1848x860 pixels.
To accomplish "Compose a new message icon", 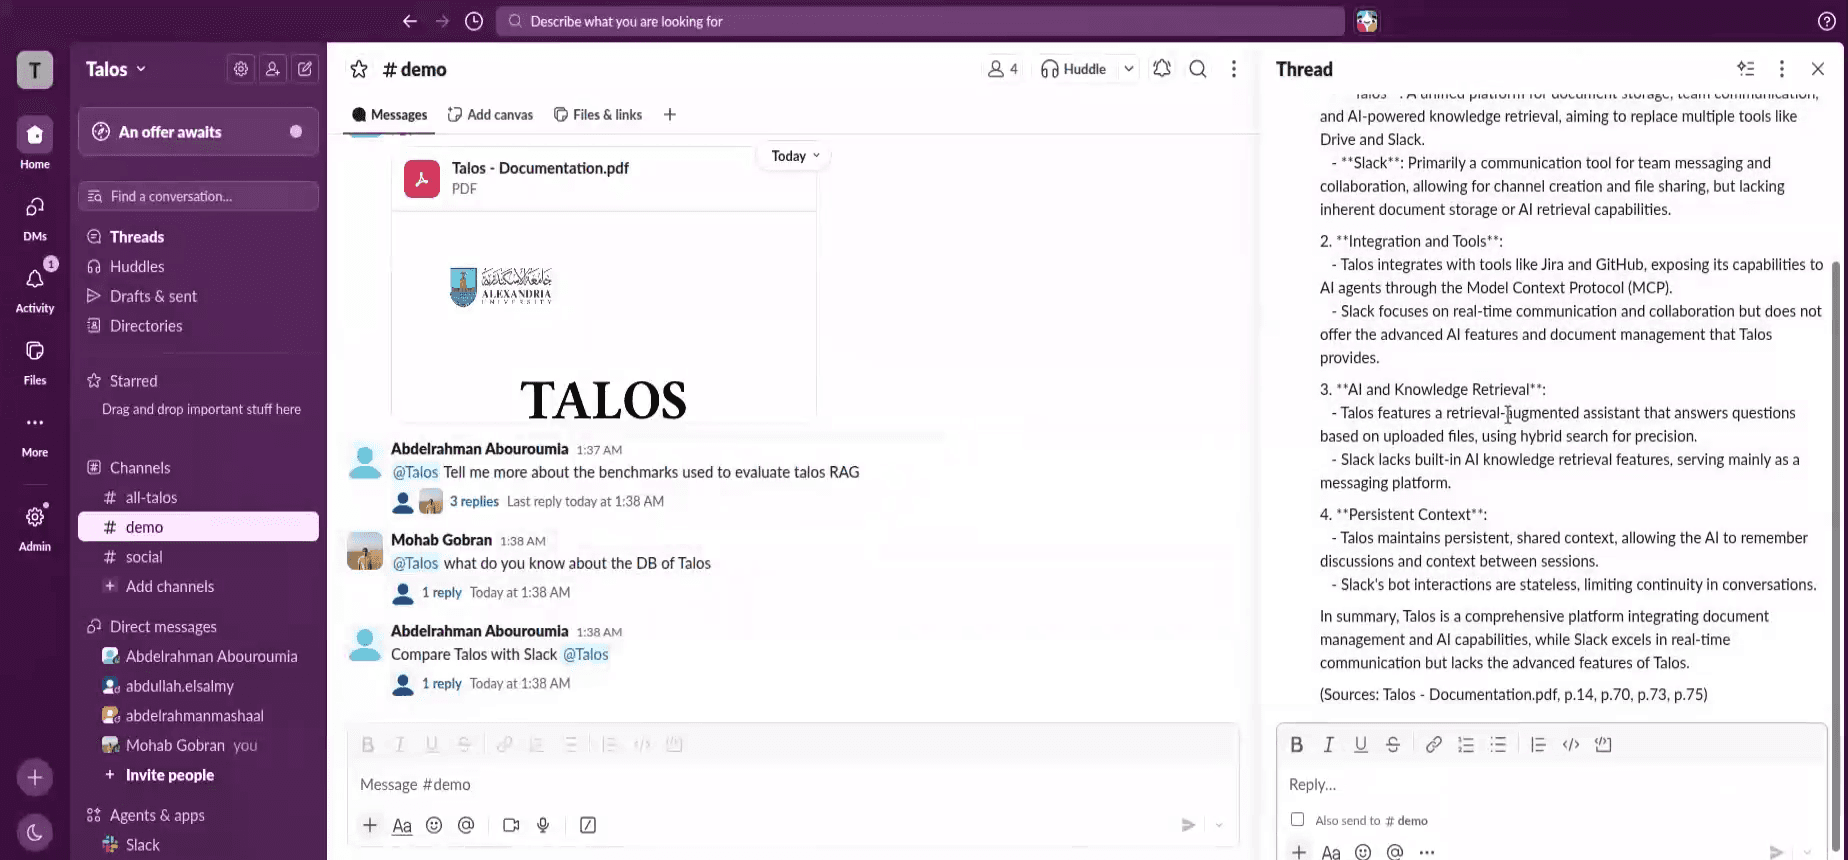I will tap(305, 69).
